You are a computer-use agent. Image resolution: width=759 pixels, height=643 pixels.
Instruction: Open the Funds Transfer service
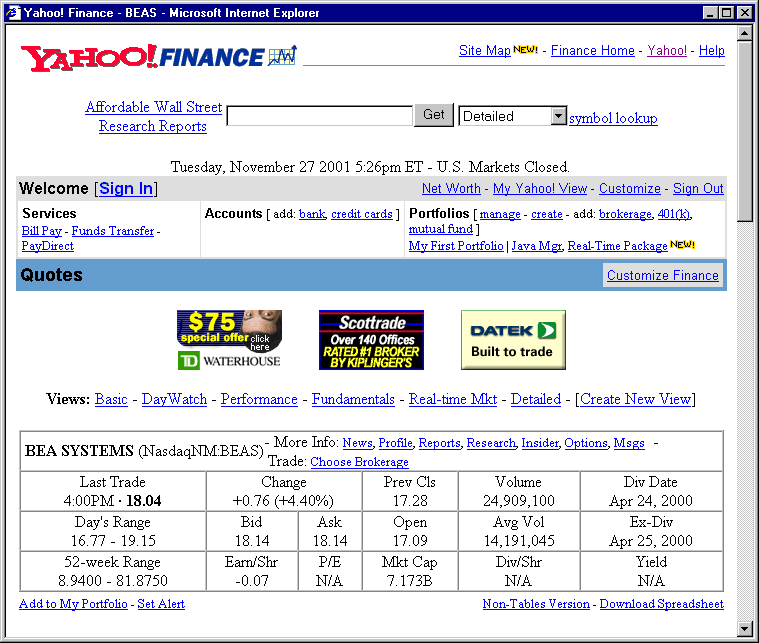point(113,231)
